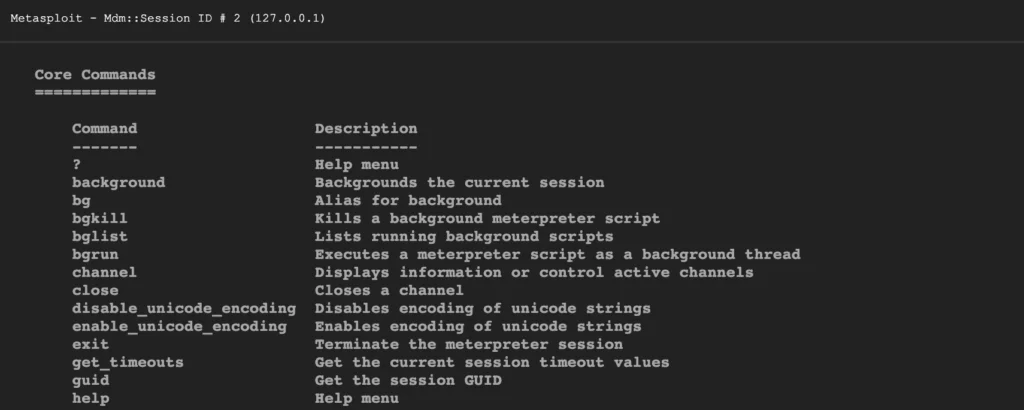Select the background command name

[x=118, y=183]
